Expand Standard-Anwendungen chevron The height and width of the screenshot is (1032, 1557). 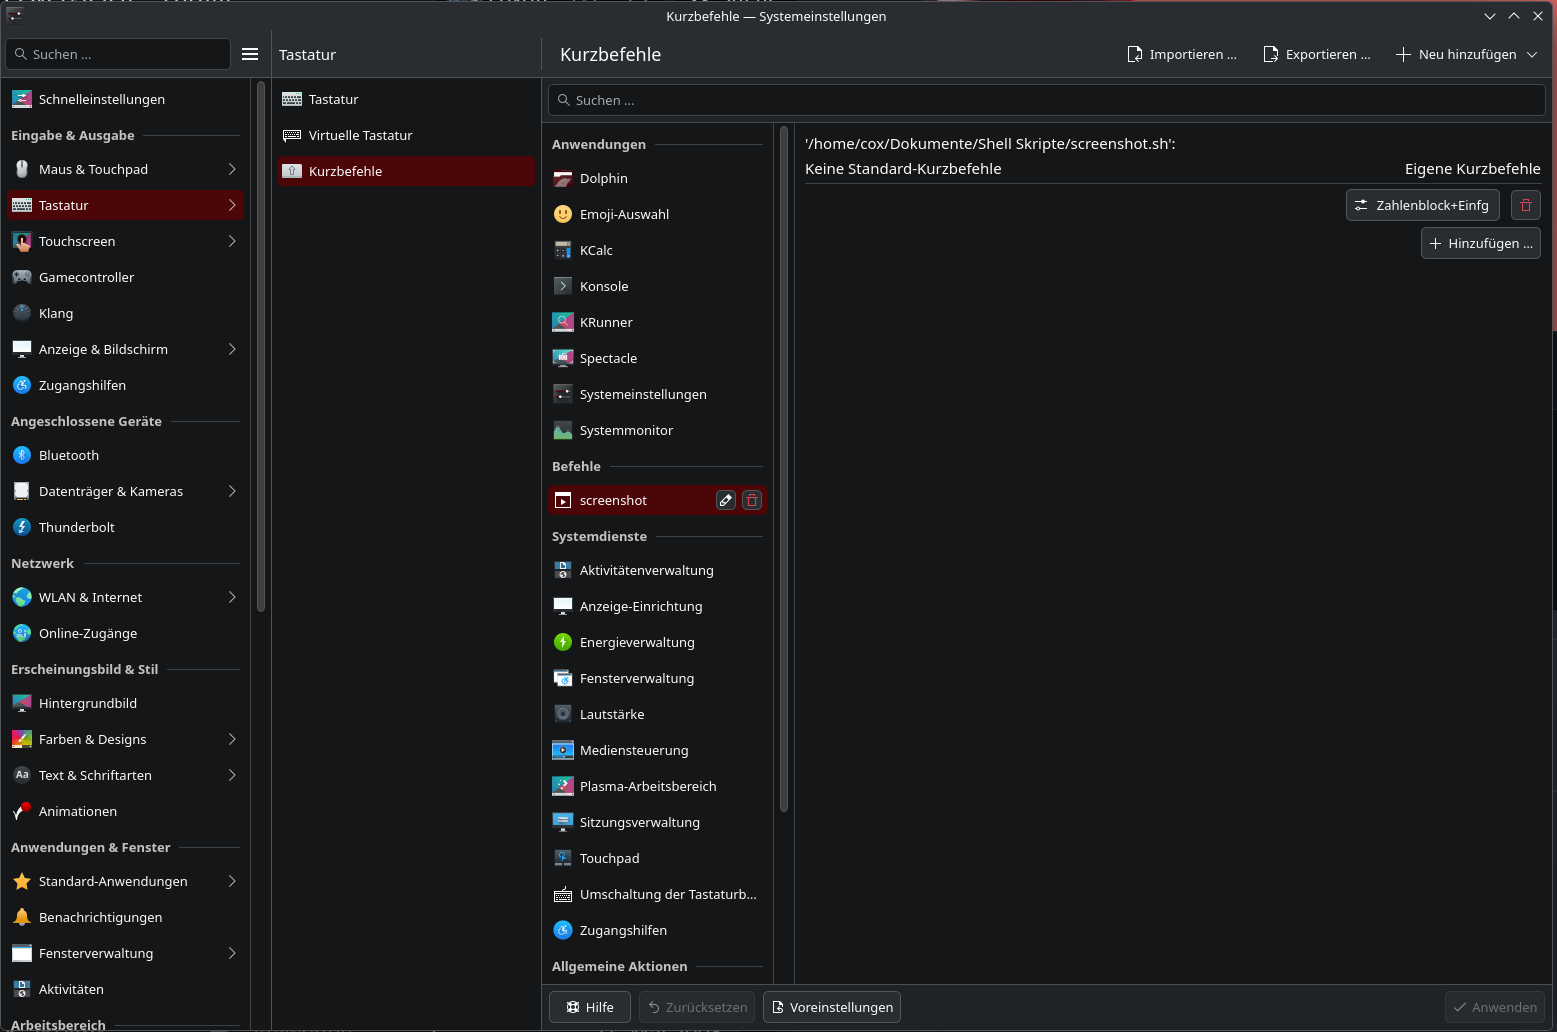[x=232, y=881]
